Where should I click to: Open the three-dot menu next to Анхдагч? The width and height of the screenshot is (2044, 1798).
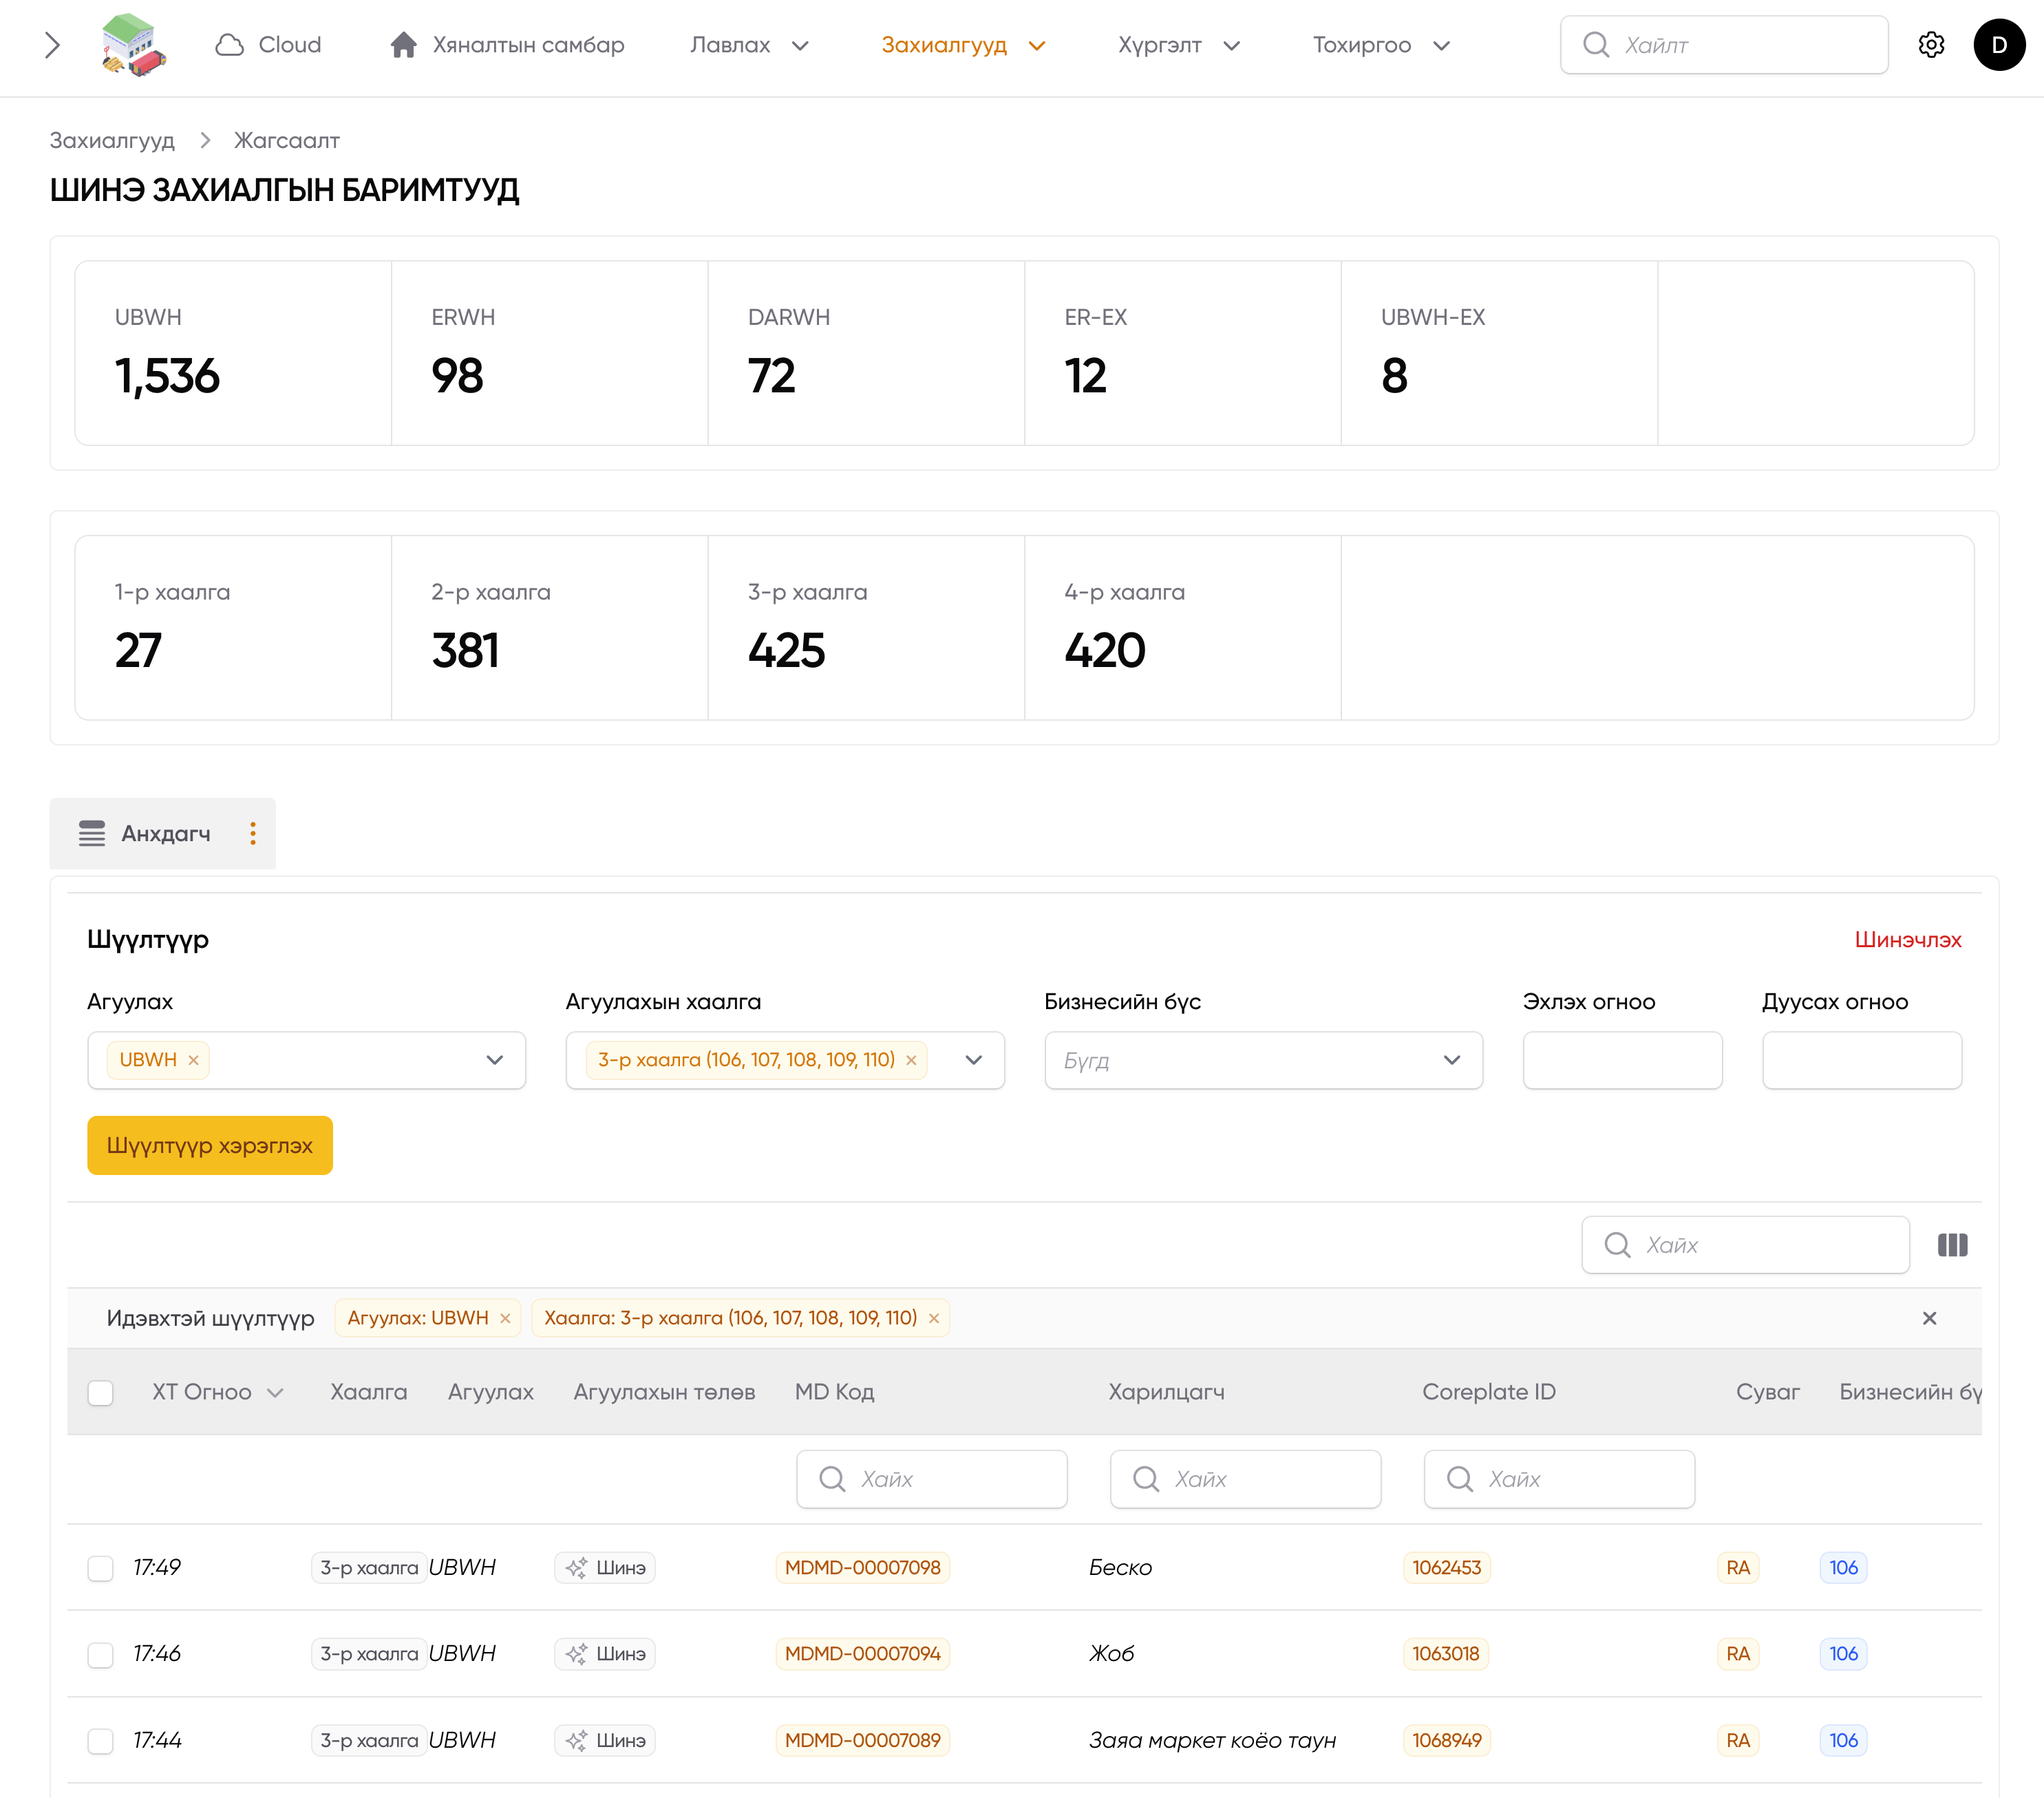click(252, 833)
